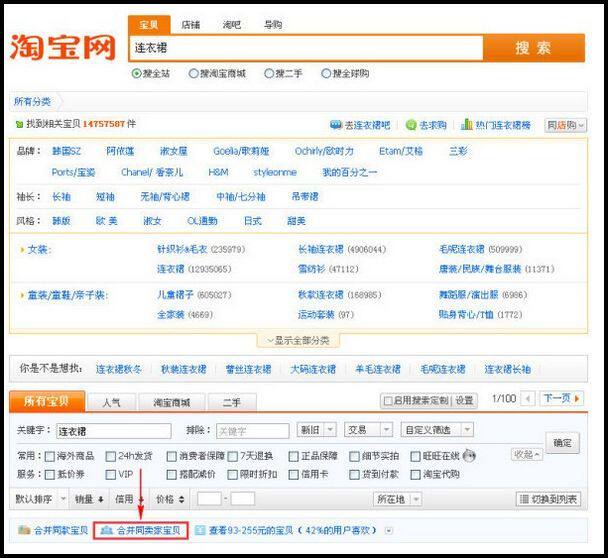
Task: Open suggested search 蕾丝连衣裙
Action: [249, 369]
